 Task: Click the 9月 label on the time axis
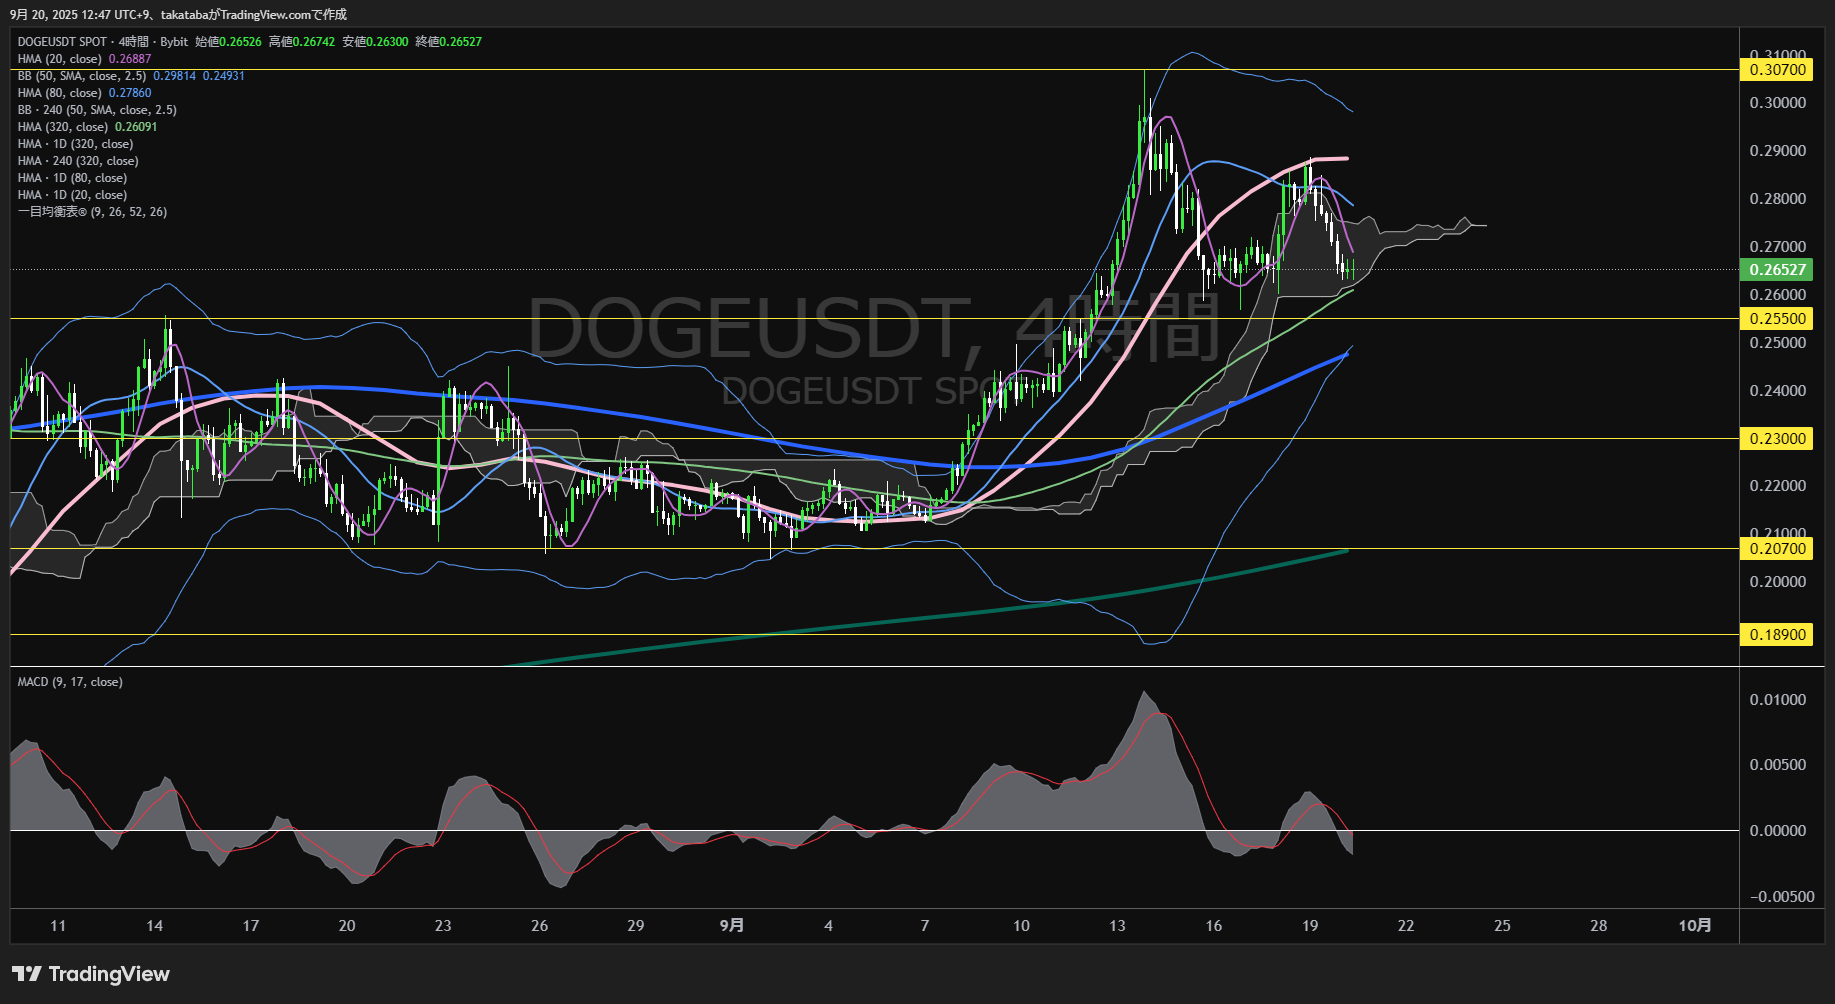[732, 926]
